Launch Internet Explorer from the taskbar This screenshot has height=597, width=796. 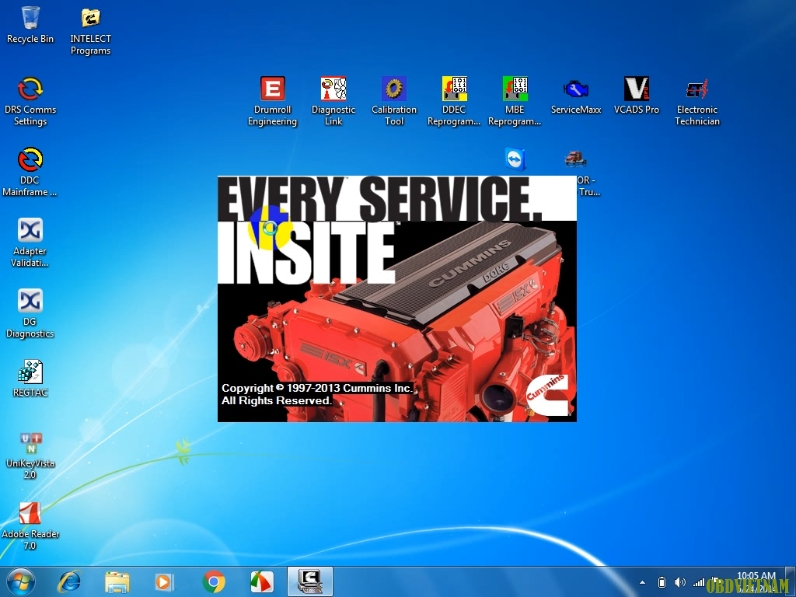click(69, 582)
